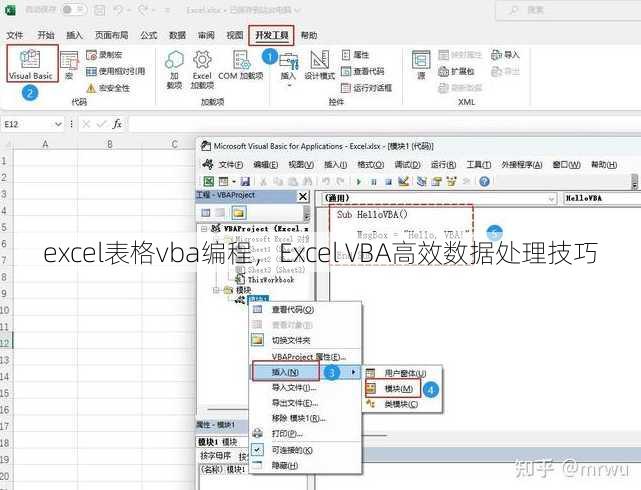641x490 pixels.
Task: Collapse the 模块 folder in project tree
Action: click(x=216, y=290)
